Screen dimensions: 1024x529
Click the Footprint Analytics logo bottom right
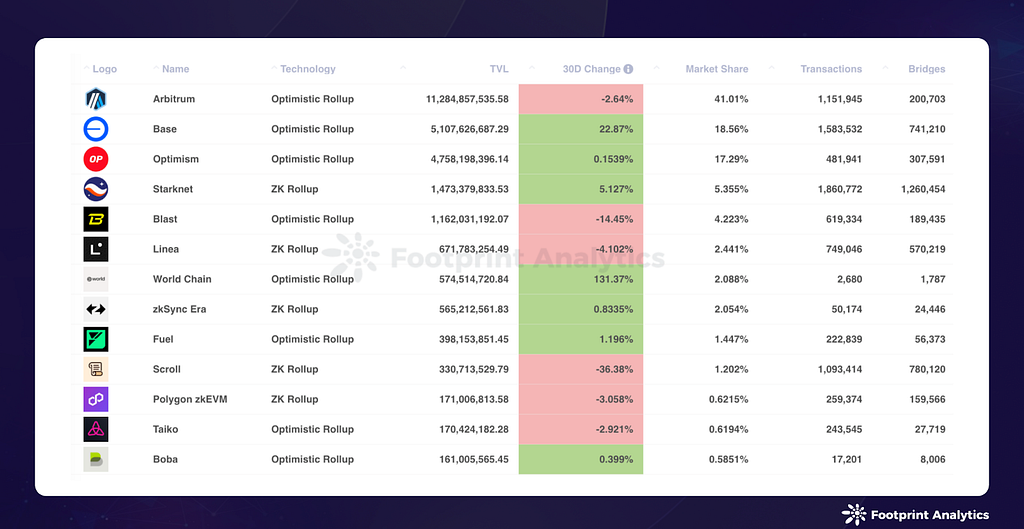tap(915, 515)
